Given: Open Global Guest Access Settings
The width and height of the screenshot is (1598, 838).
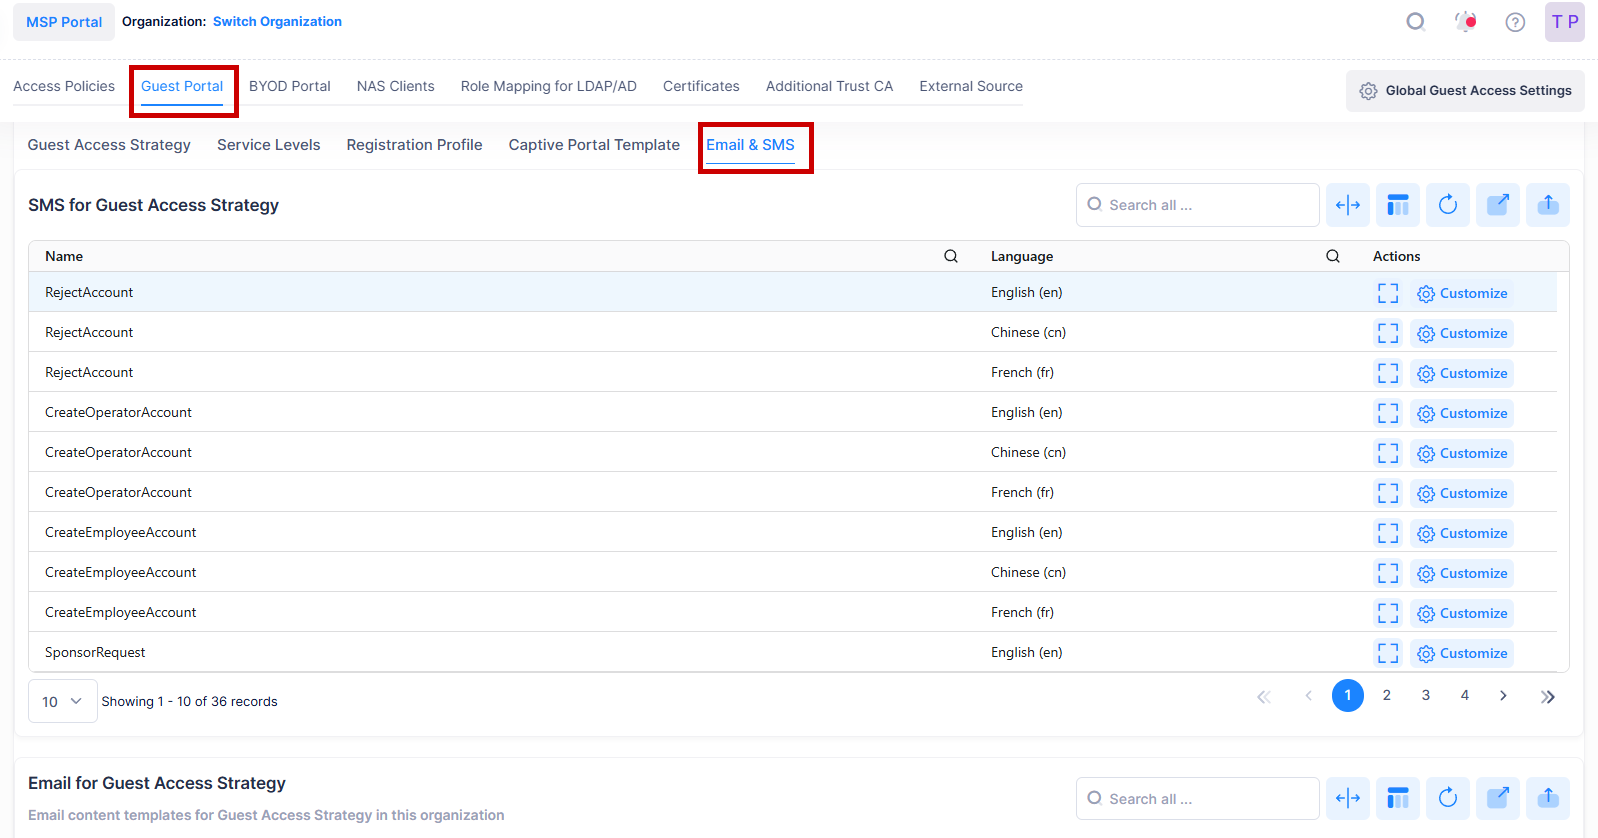Looking at the screenshot, I should coord(1464,90).
